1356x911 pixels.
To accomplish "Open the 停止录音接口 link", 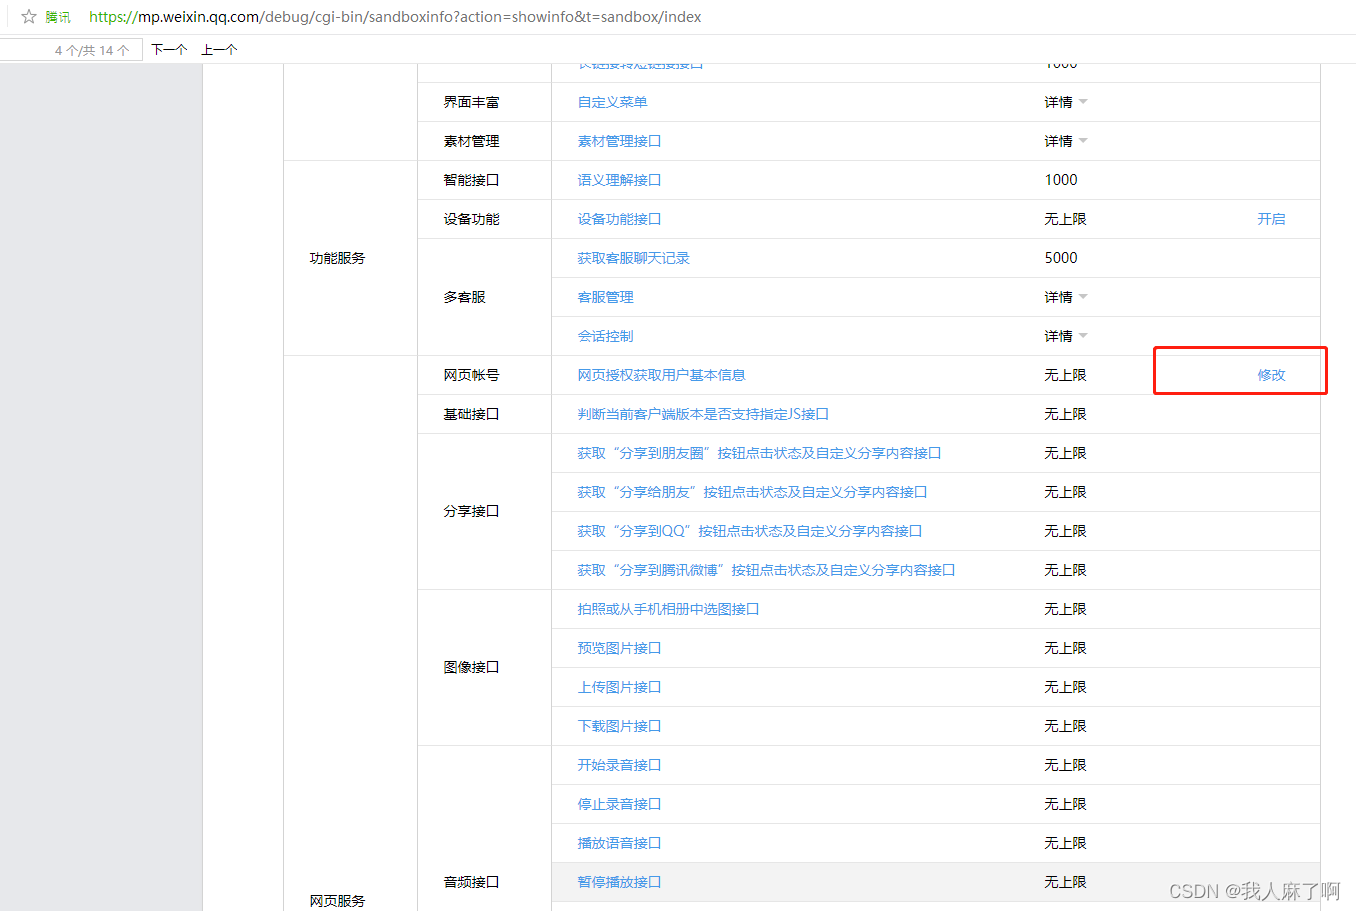I will coord(619,804).
